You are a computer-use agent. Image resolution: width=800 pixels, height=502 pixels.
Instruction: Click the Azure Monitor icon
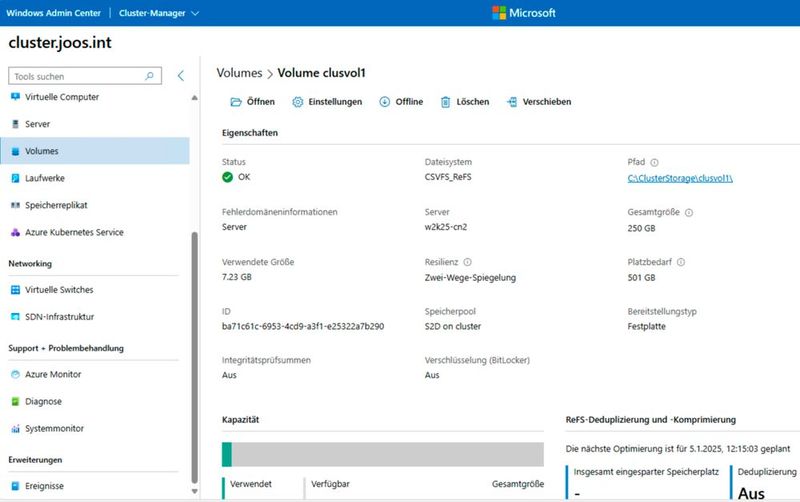(15, 374)
